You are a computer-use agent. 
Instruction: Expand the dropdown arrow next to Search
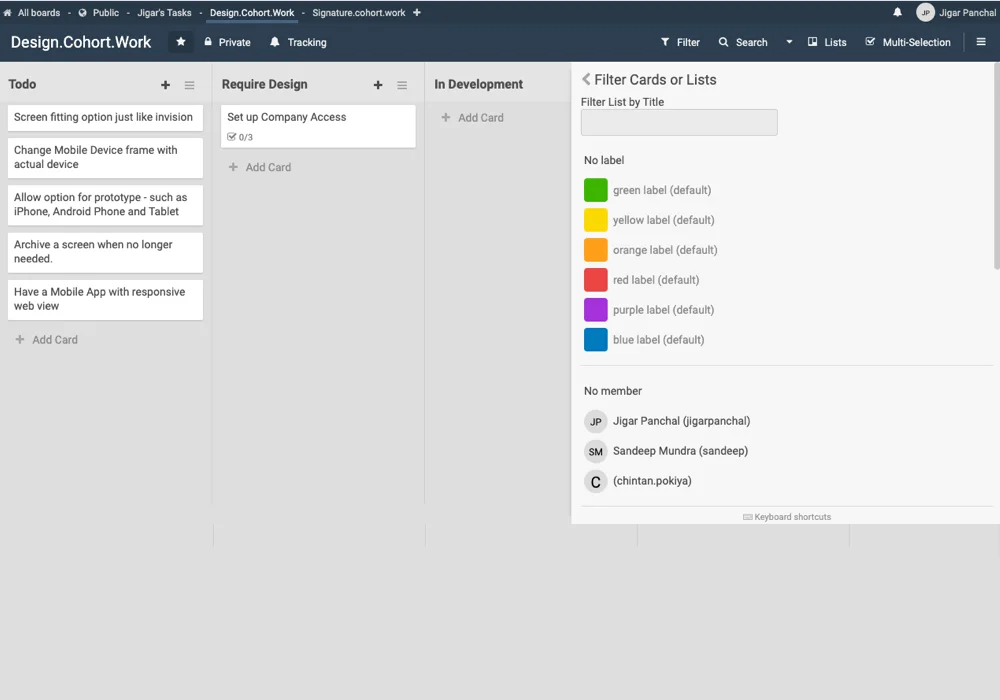tap(789, 42)
